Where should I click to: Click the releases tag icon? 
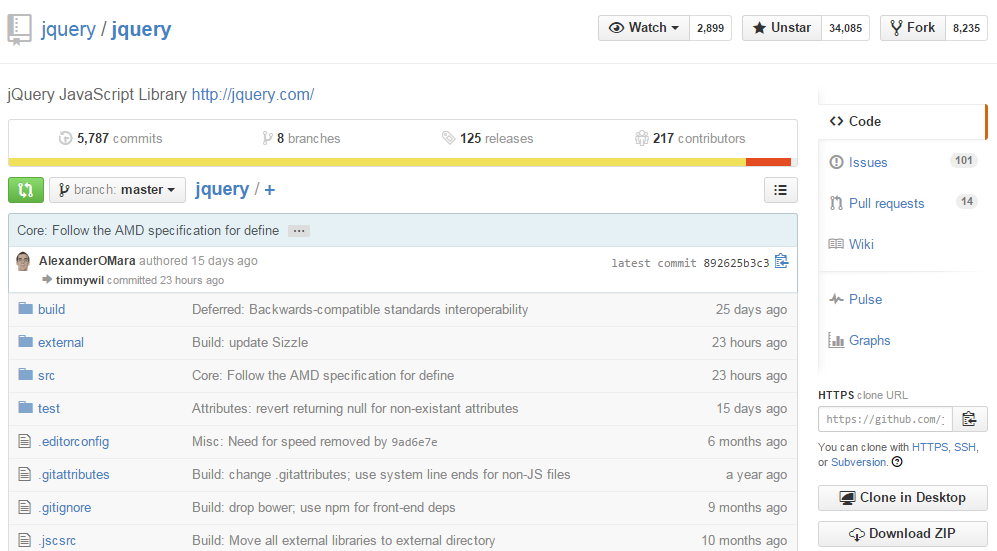(448, 138)
